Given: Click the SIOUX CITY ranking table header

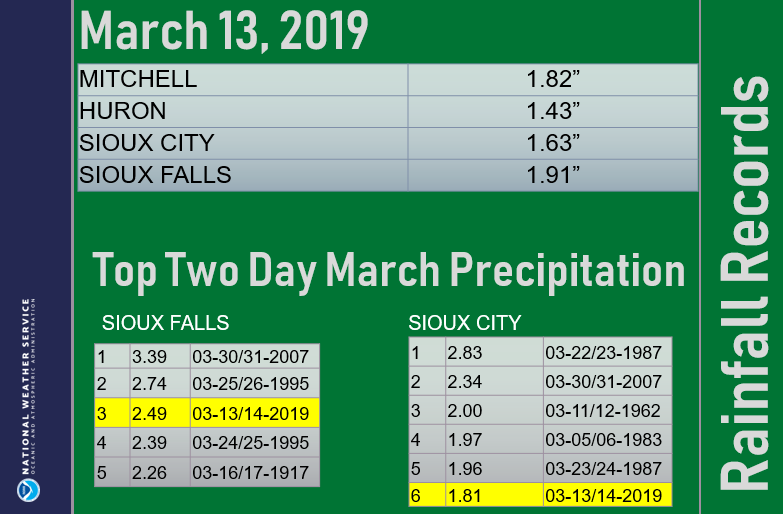Looking at the screenshot, I should click(464, 323).
